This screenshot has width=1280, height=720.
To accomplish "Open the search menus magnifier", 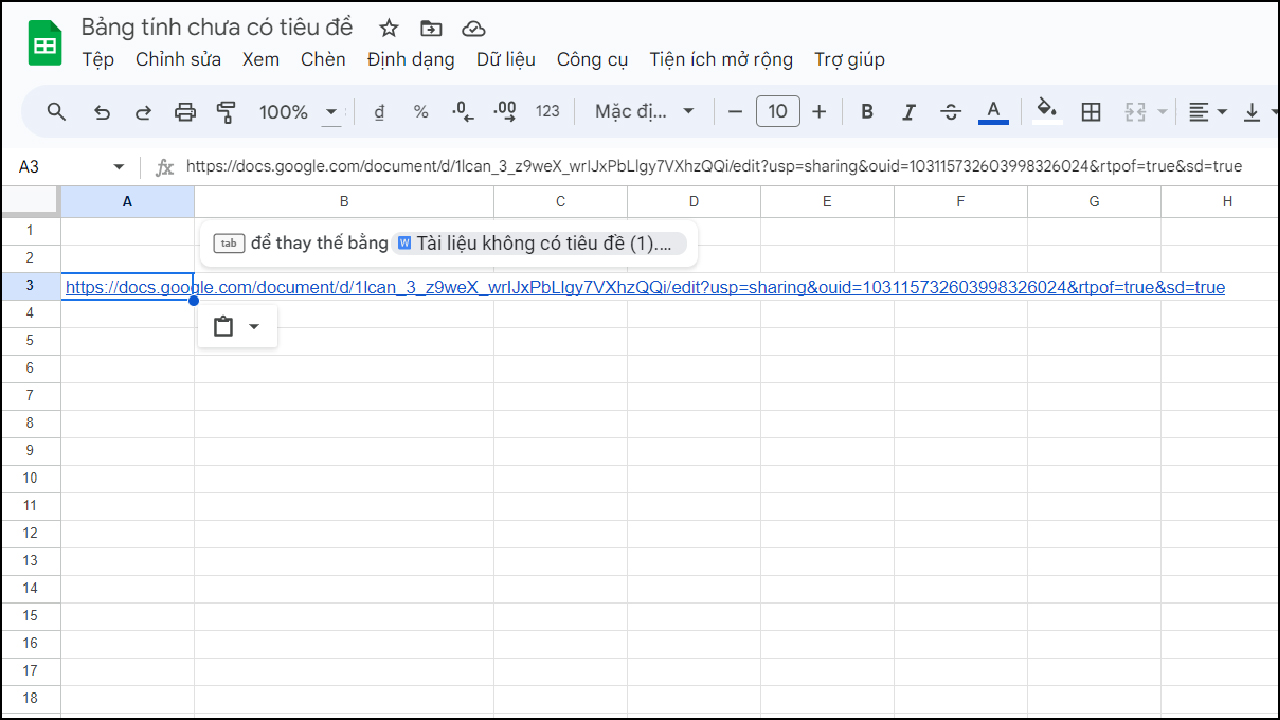I will point(57,112).
